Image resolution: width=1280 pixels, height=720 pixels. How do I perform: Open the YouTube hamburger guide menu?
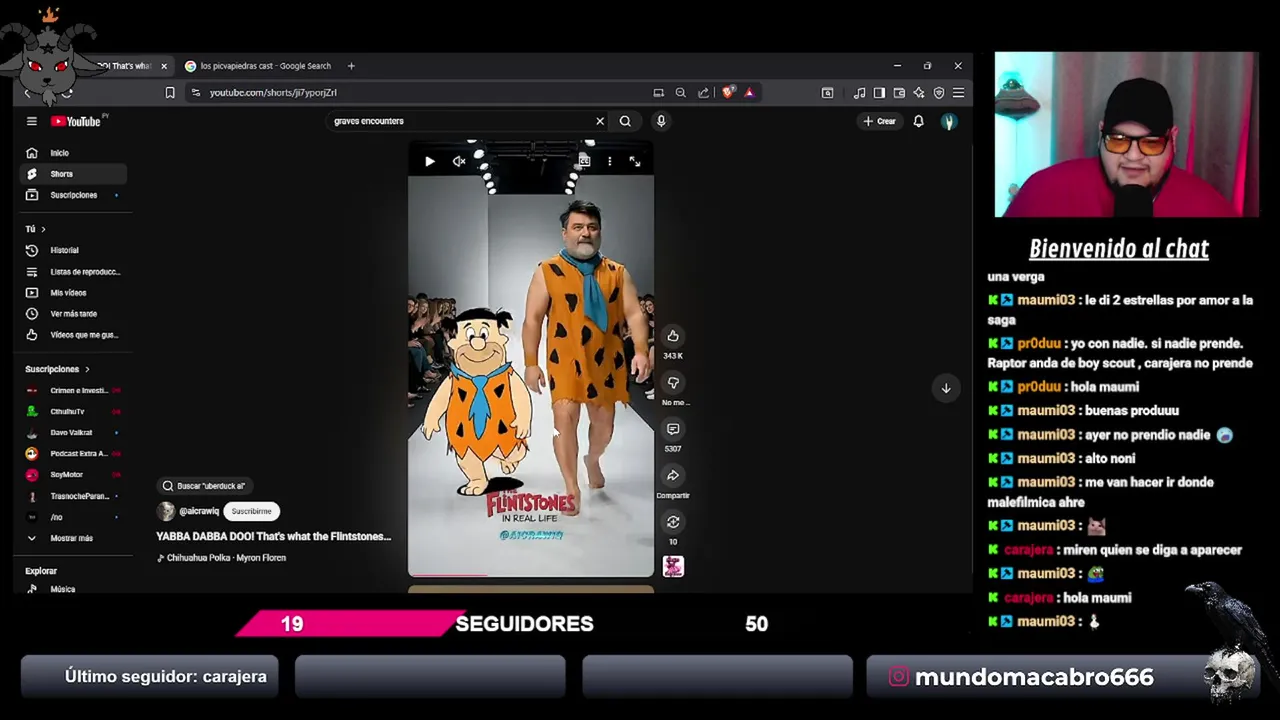[32, 121]
